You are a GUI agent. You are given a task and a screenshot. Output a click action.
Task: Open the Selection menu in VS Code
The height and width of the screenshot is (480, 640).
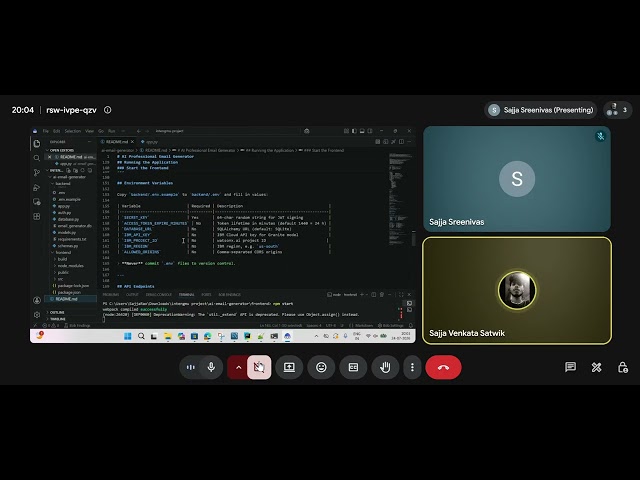point(73,131)
